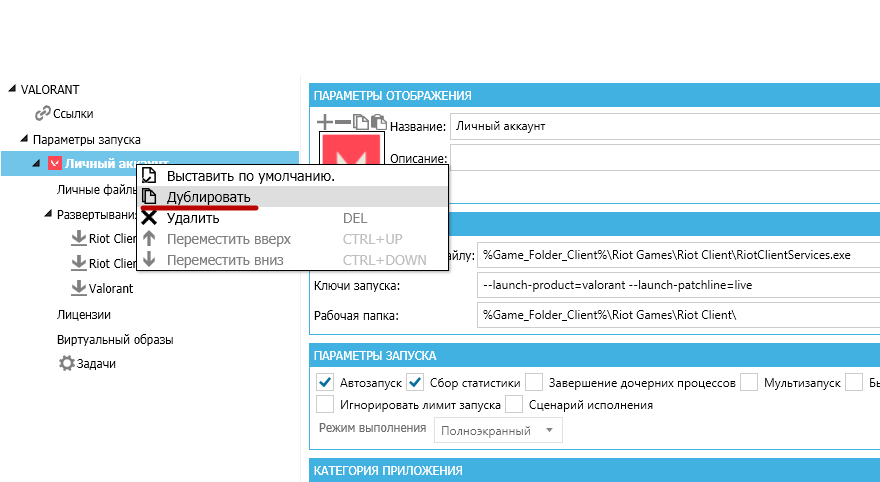The width and height of the screenshot is (880, 482).
Task: Collapse the Параметры запуска tree node
Action: [x=24, y=138]
